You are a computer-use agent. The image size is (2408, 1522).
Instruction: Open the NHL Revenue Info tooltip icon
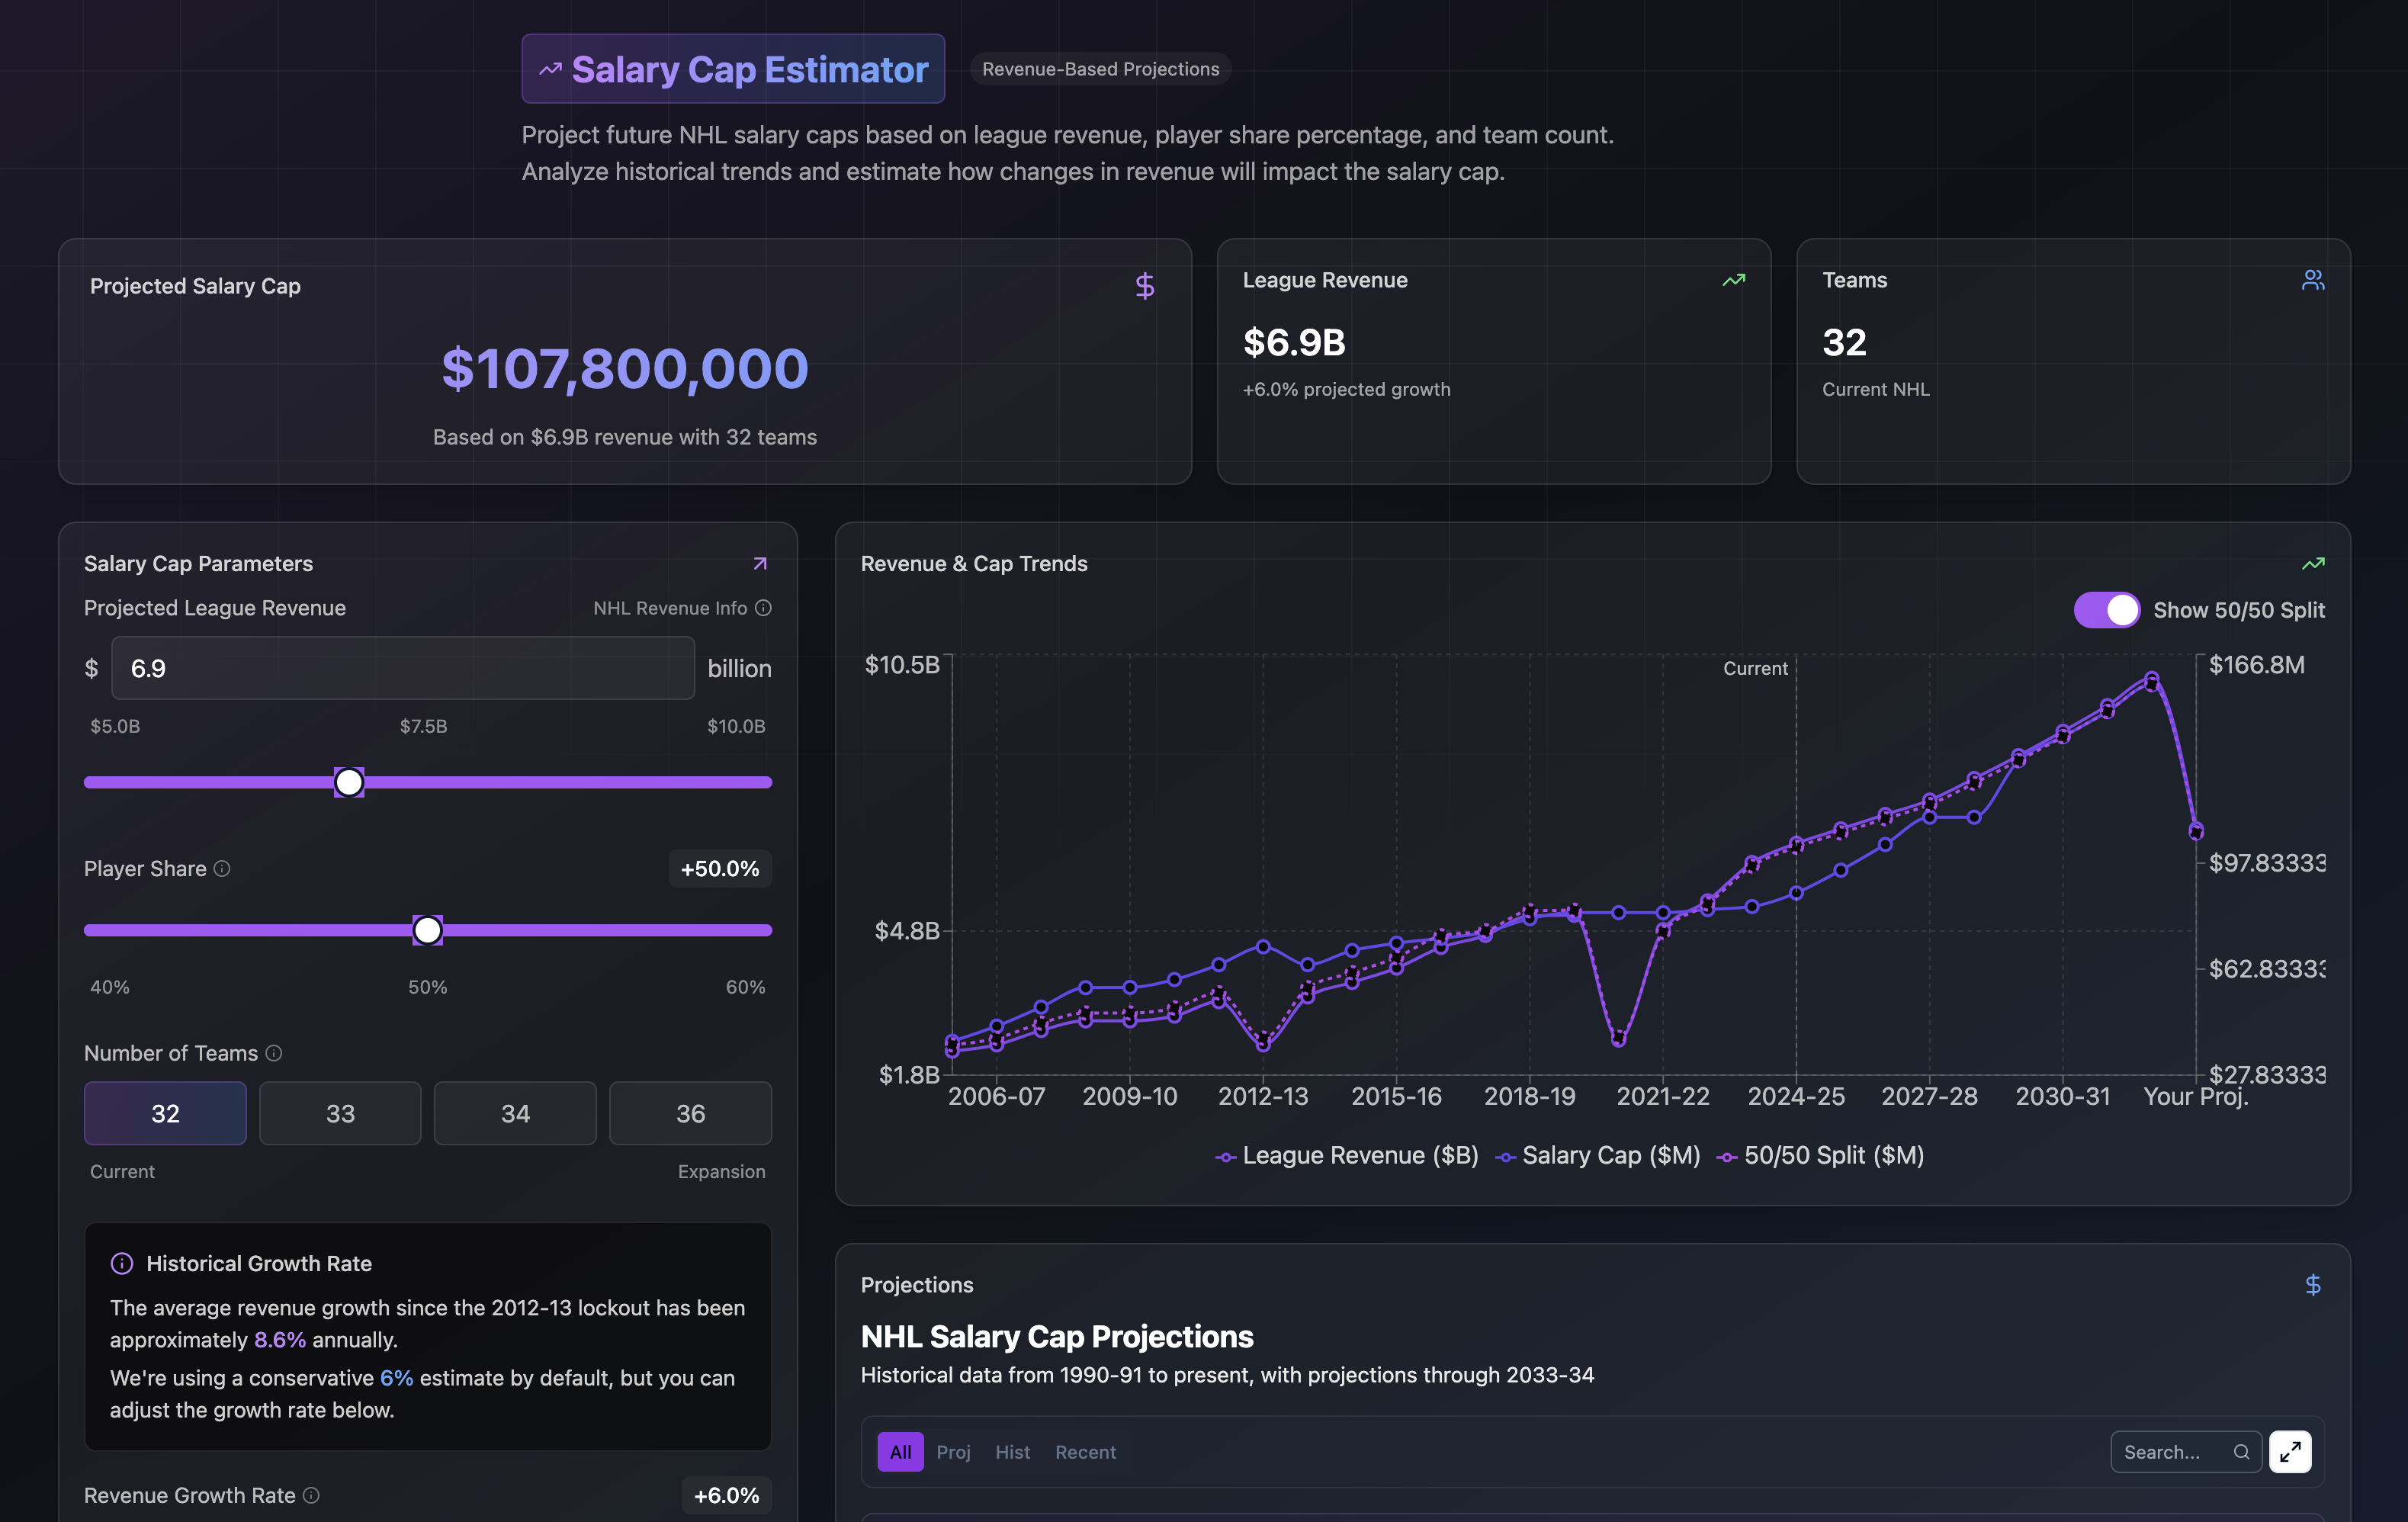click(x=763, y=608)
